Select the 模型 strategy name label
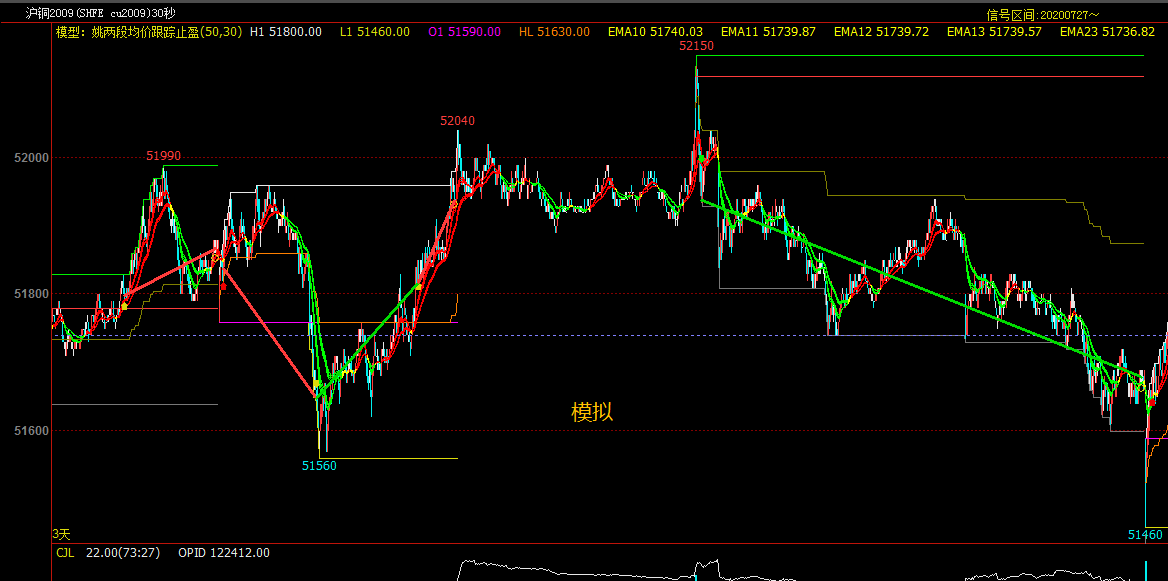 coord(149,32)
